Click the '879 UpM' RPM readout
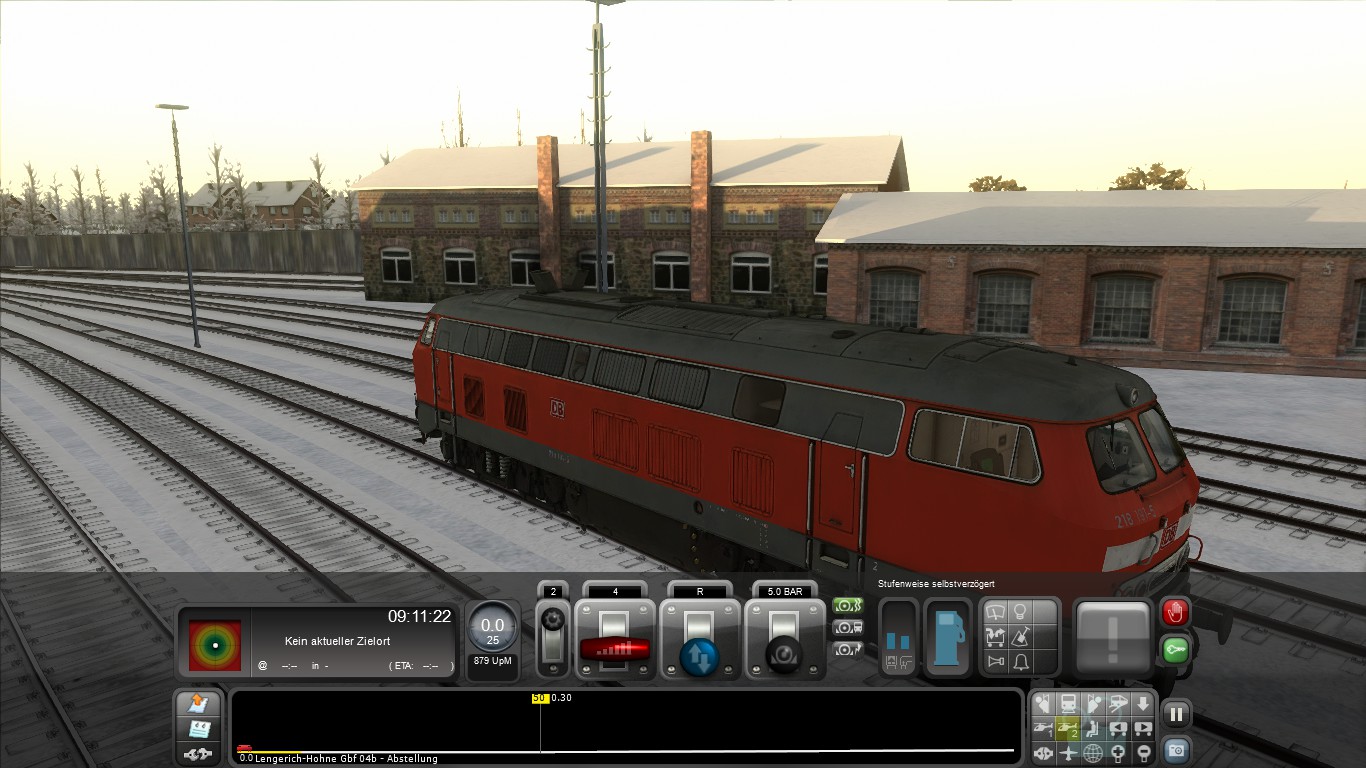 [493, 661]
